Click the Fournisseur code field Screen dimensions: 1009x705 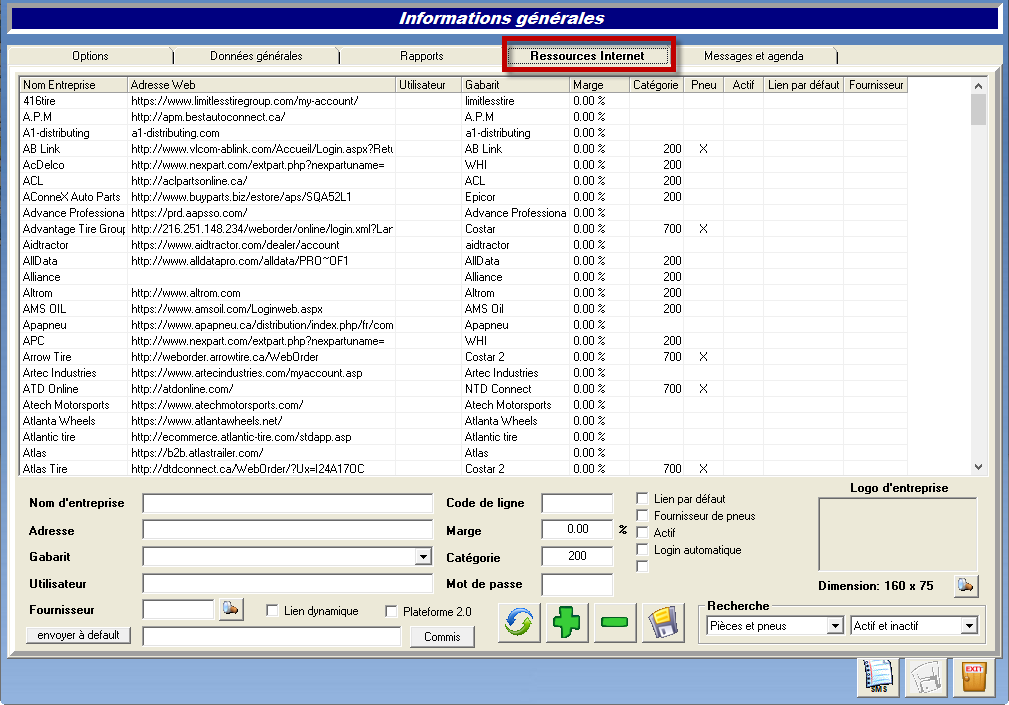click(x=178, y=609)
